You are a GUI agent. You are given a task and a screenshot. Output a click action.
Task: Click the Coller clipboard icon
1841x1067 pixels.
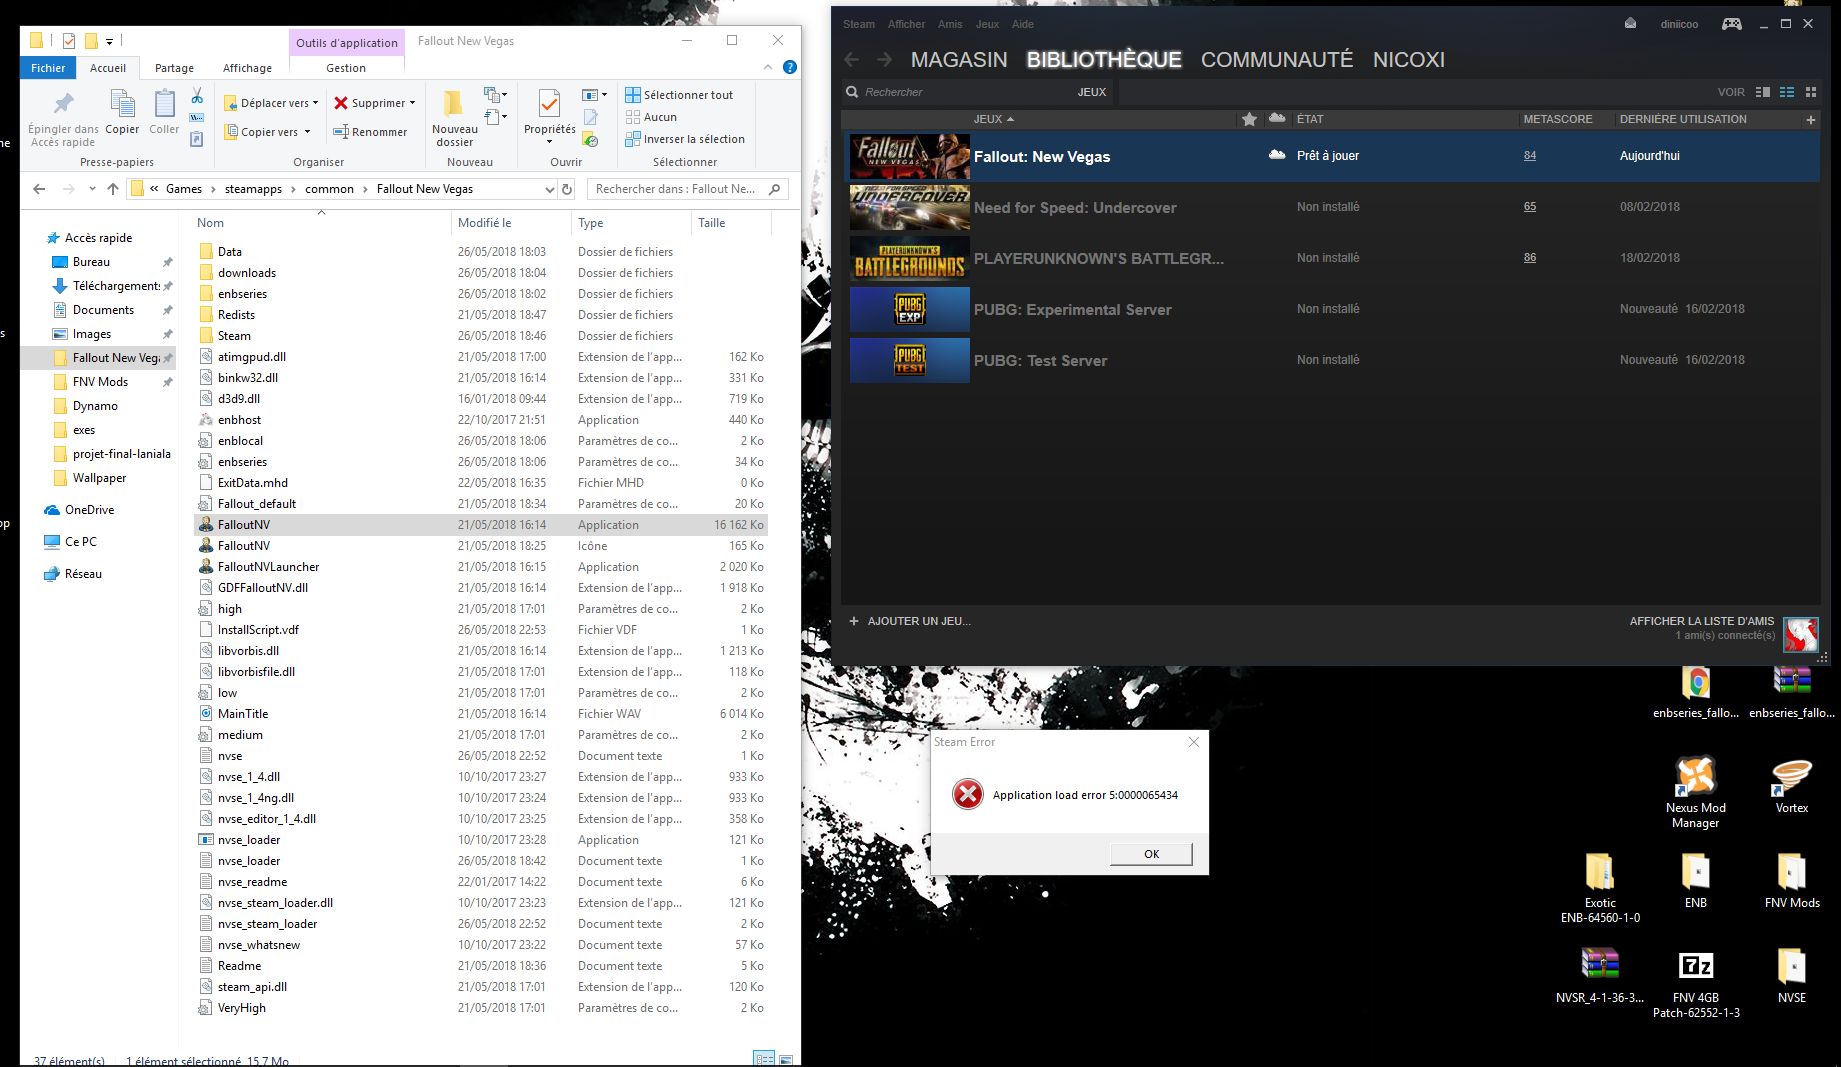coord(164,104)
